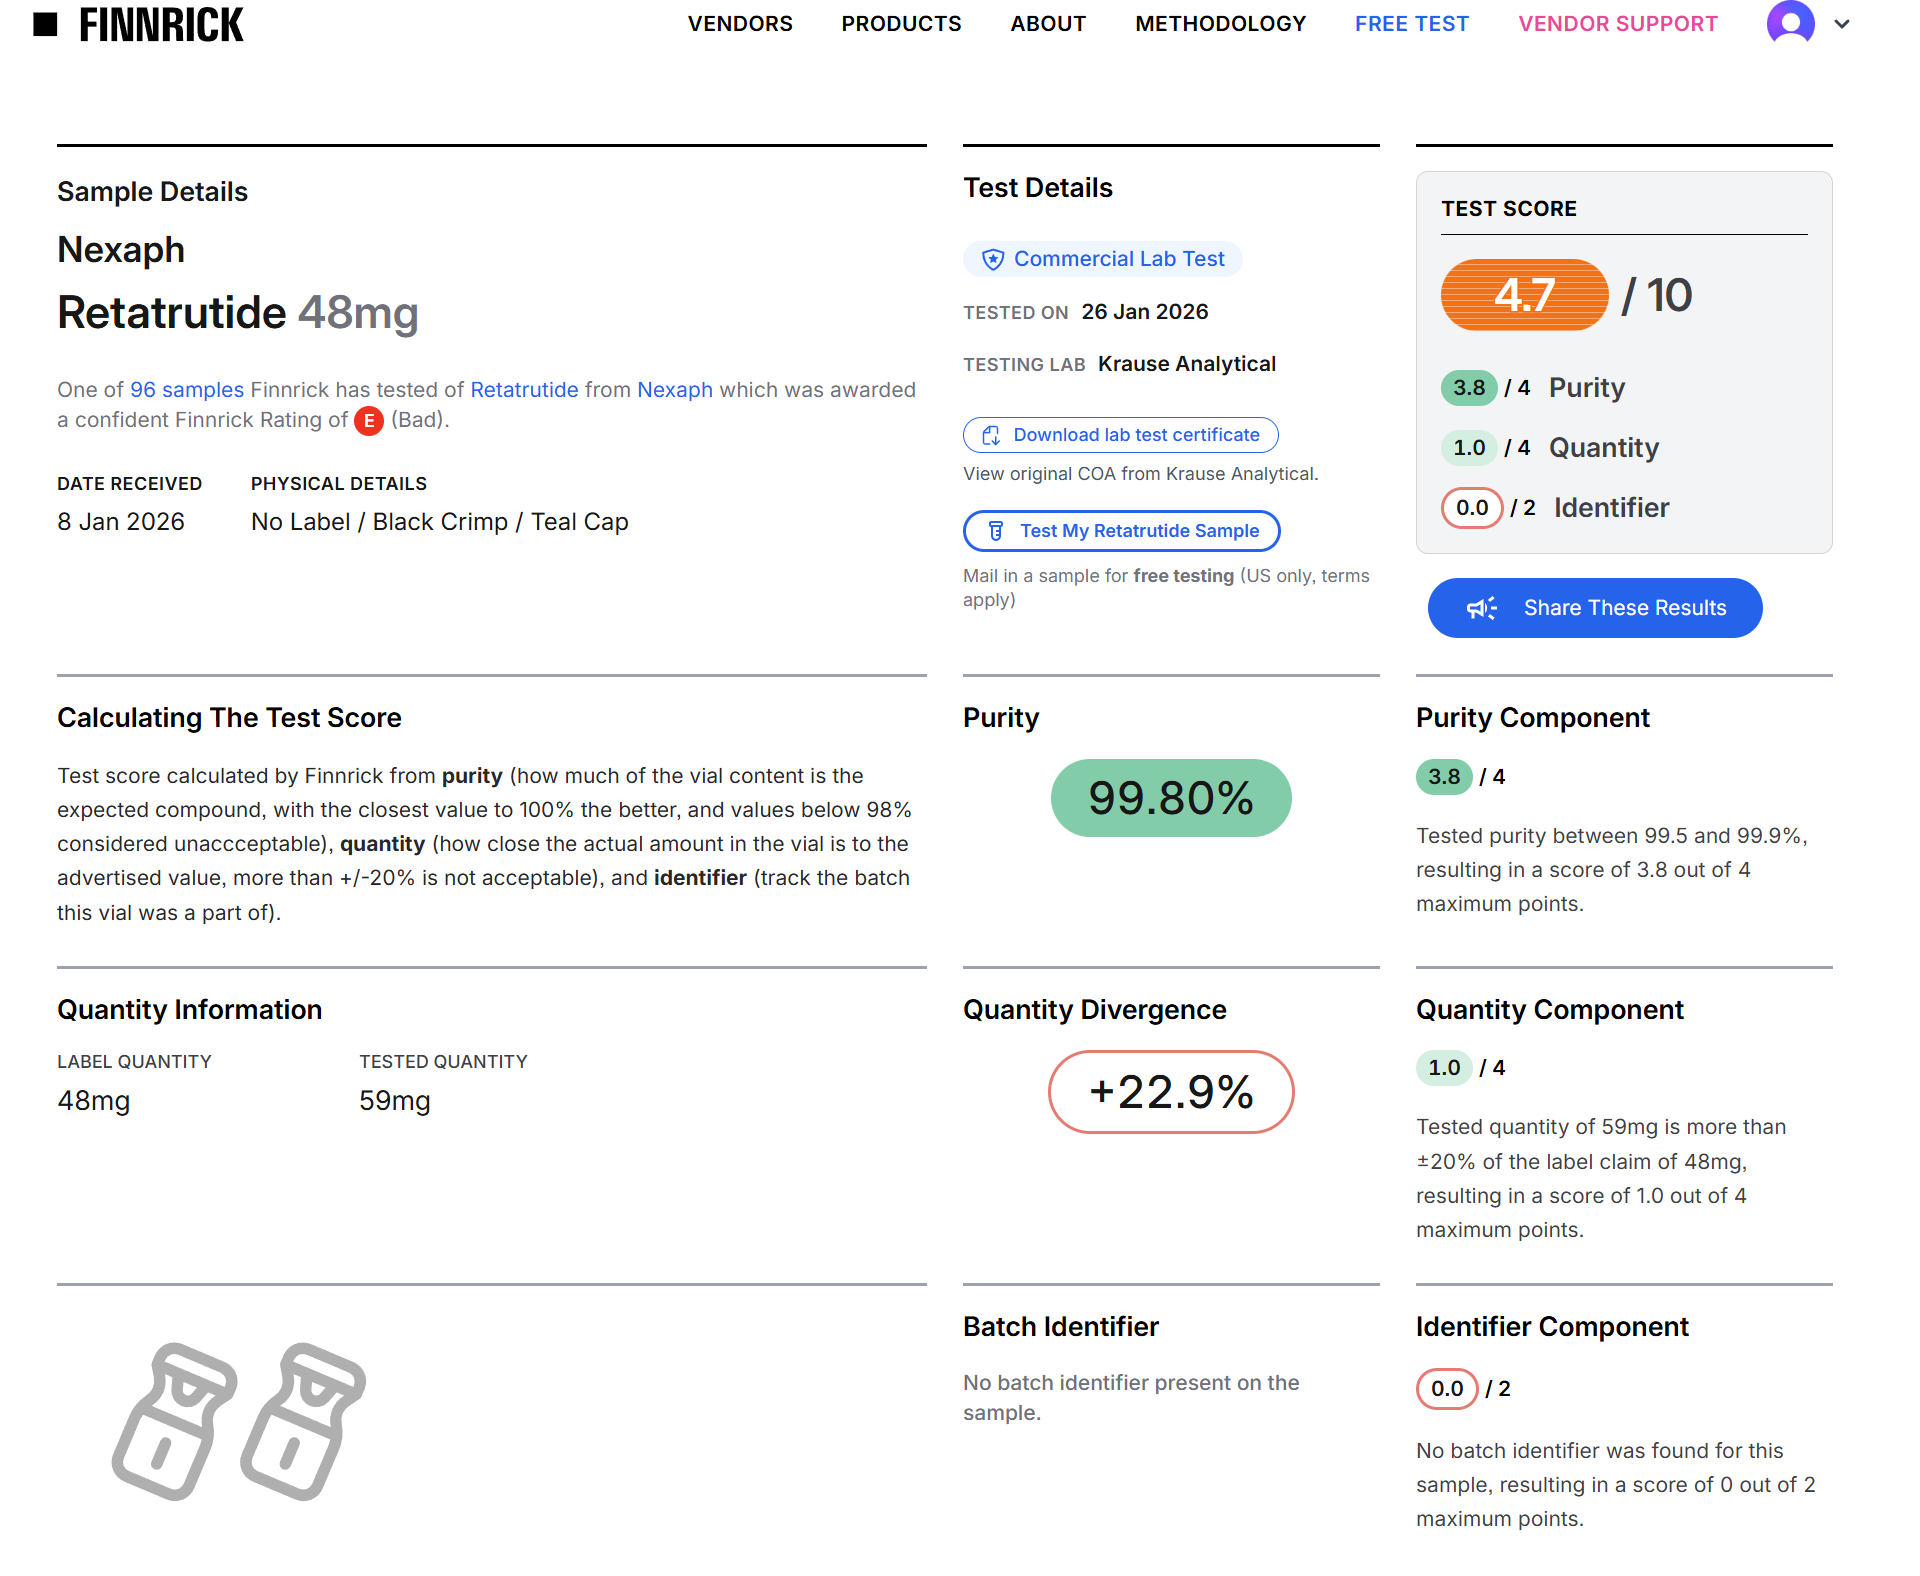Click the 1.0 badge under Quantity Component
This screenshot has width=1920, height=1576.
[1444, 1068]
